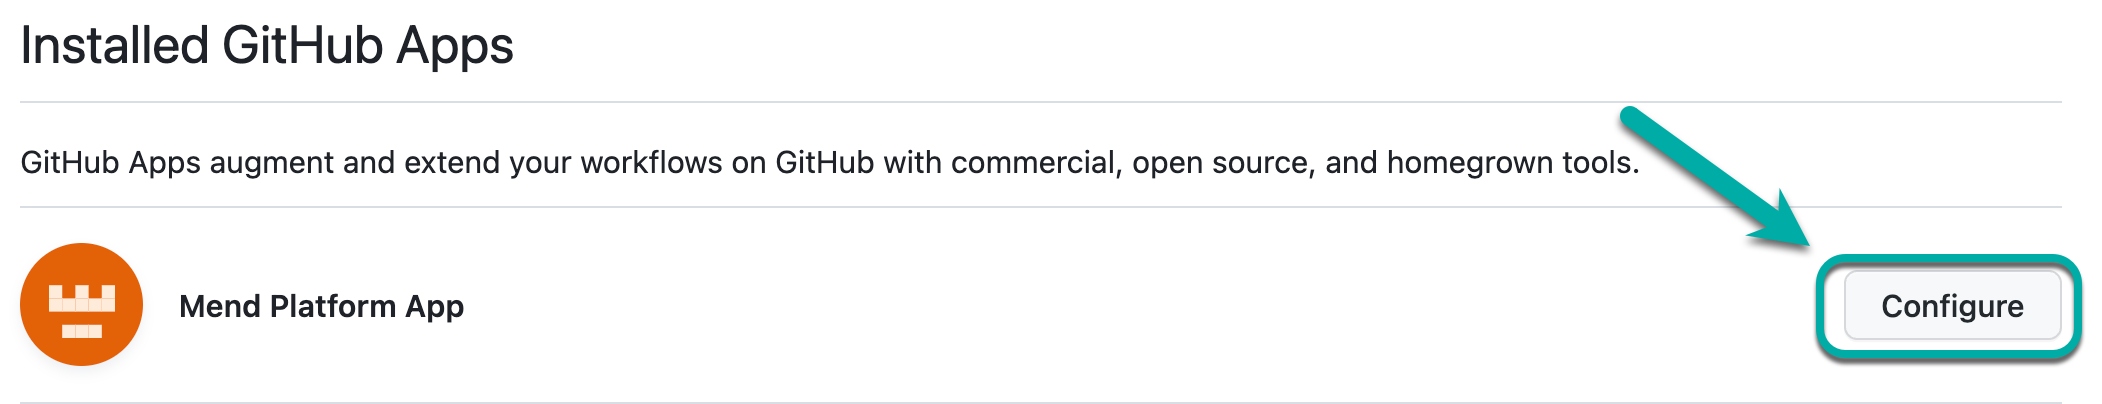The height and width of the screenshot is (404, 2102).
Task: Click the word 'commercial' in the description
Action: [x=1031, y=162]
